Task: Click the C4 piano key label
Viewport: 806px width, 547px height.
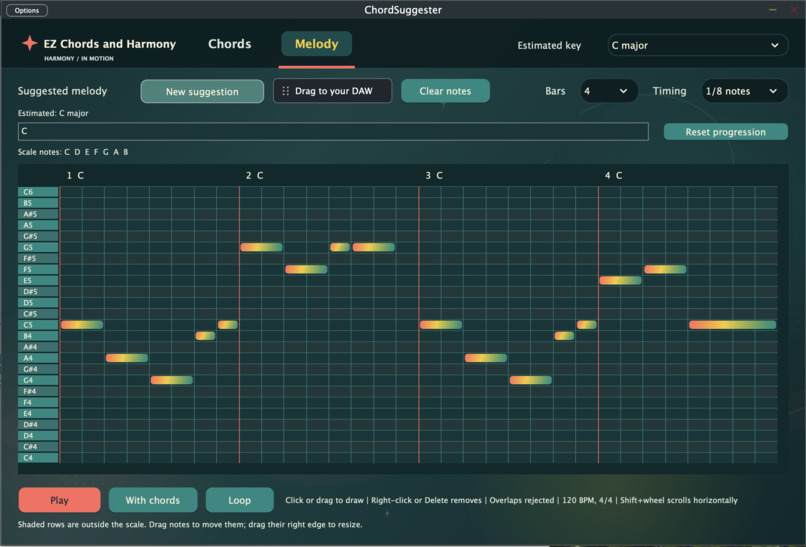Action: (38, 458)
